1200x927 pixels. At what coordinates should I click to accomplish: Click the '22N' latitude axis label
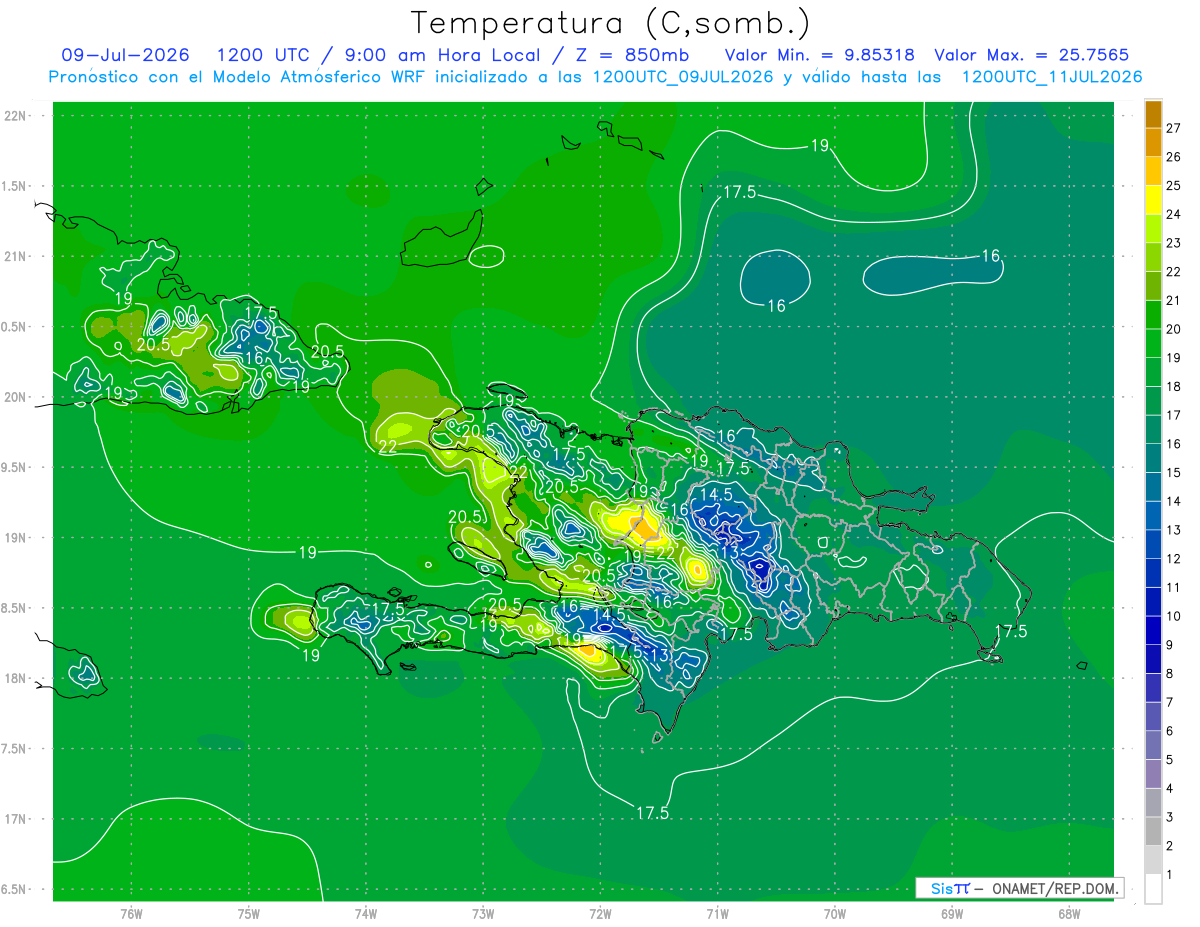click(15, 116)
